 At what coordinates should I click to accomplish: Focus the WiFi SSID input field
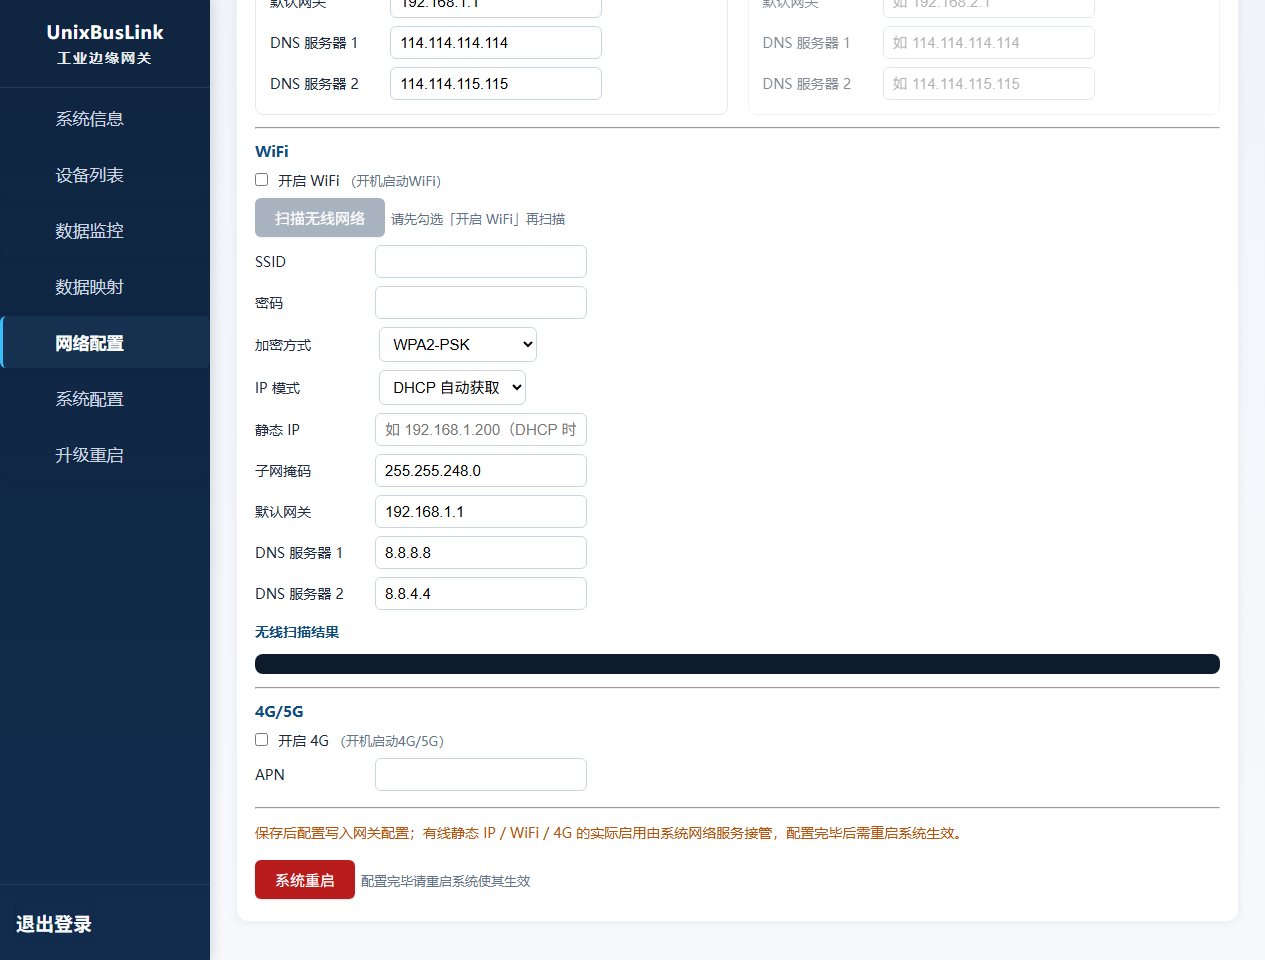[481, 262]
